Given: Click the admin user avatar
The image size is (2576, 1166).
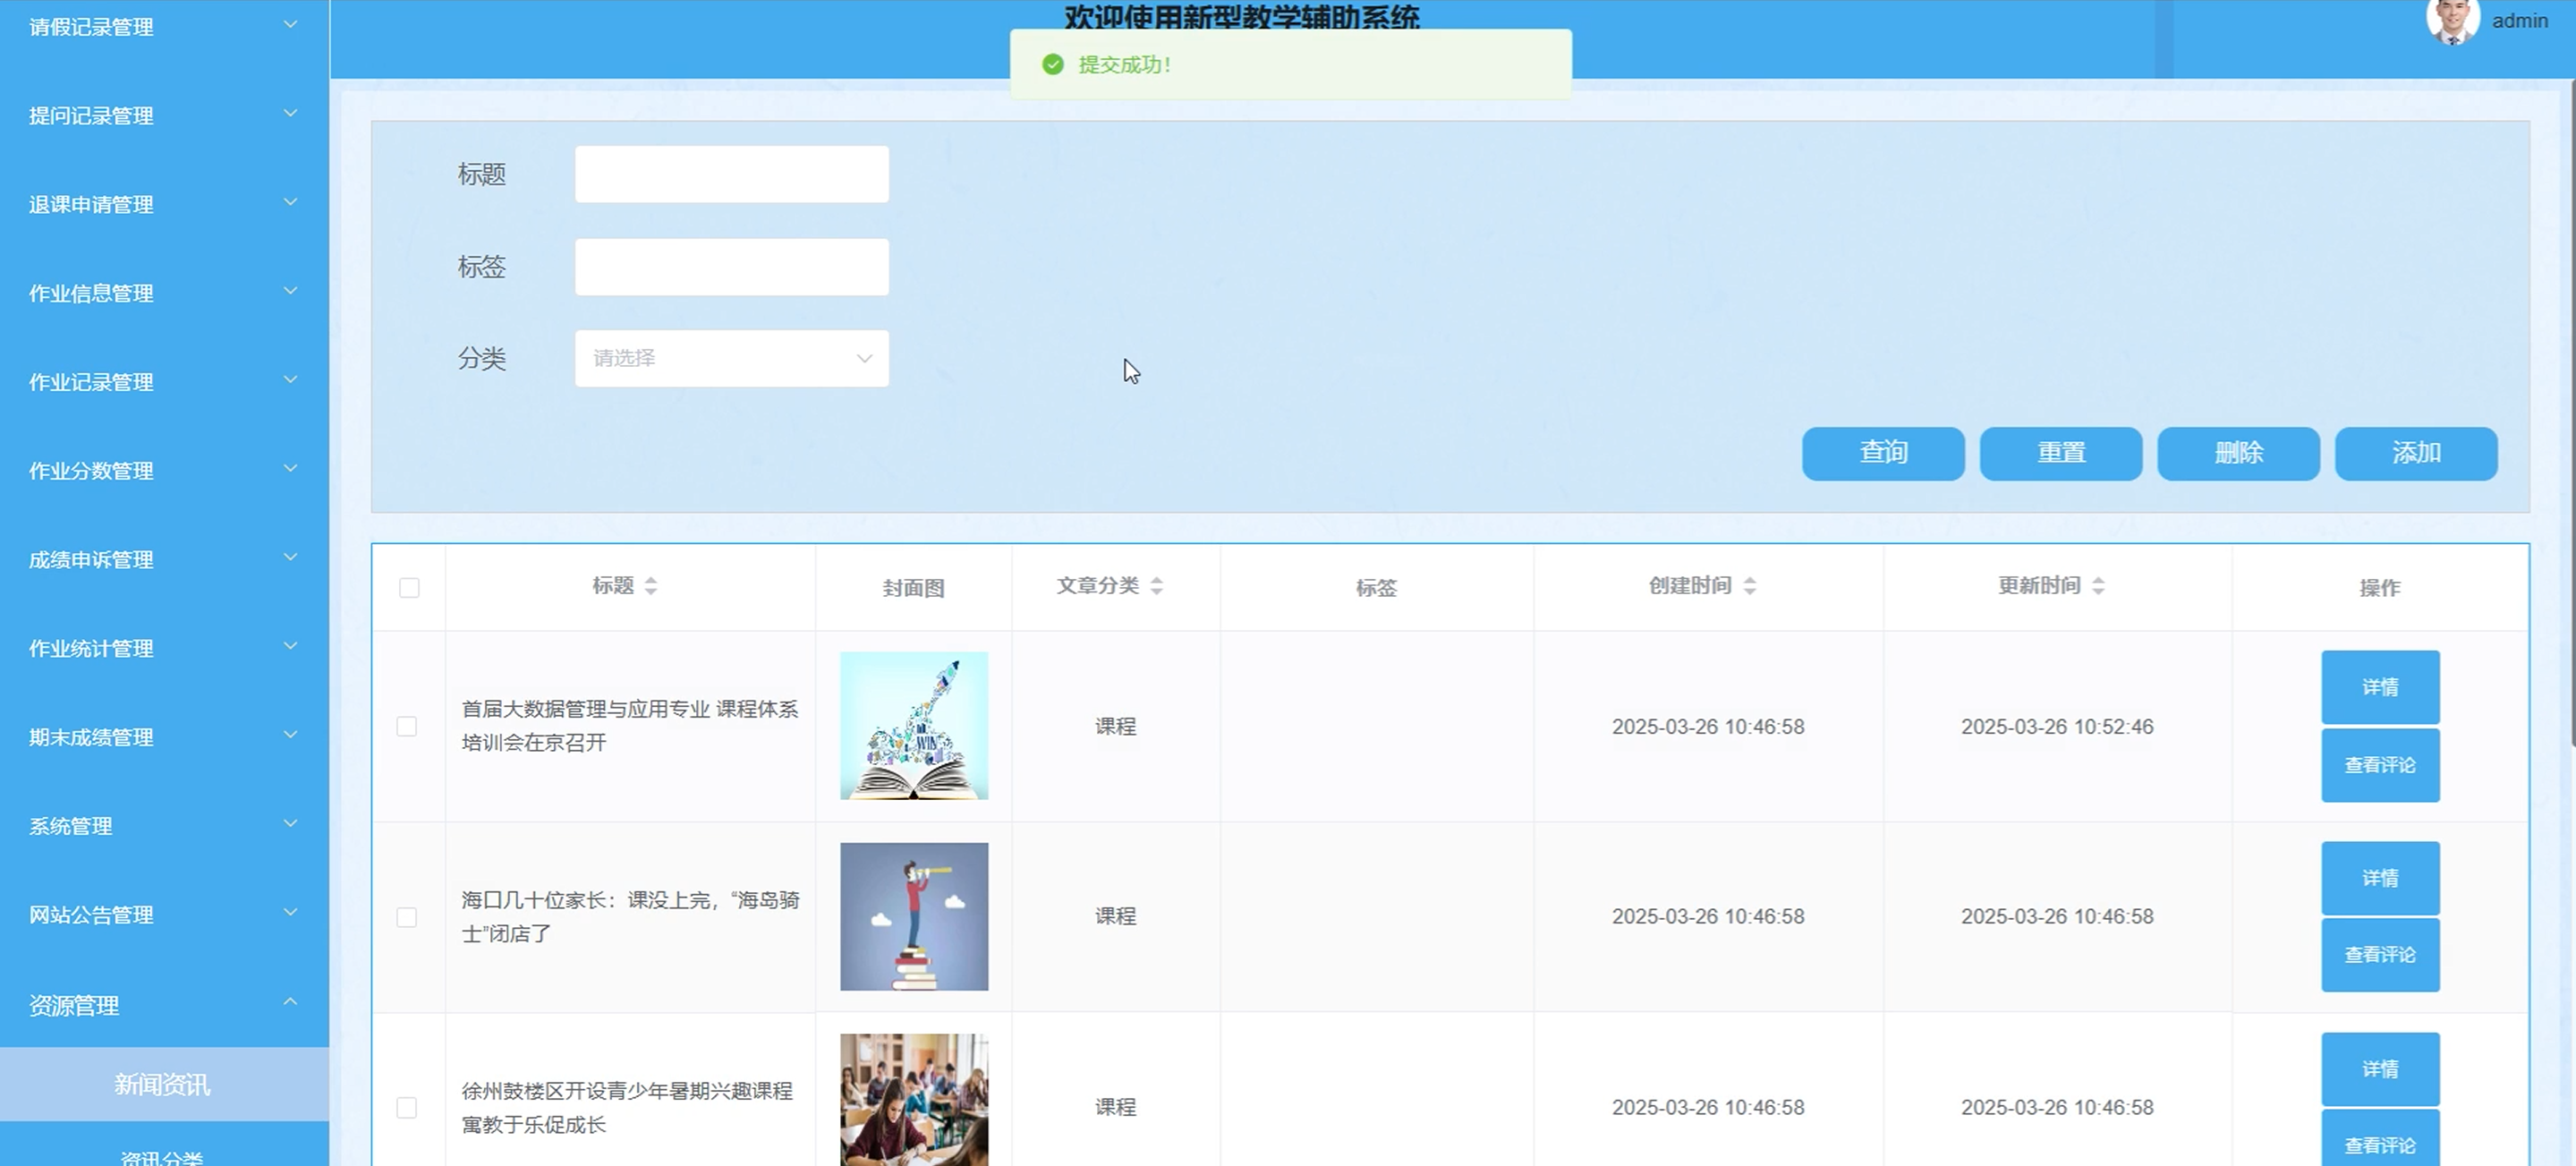Looking at the screenshot, I should (x=2452, y=20).
